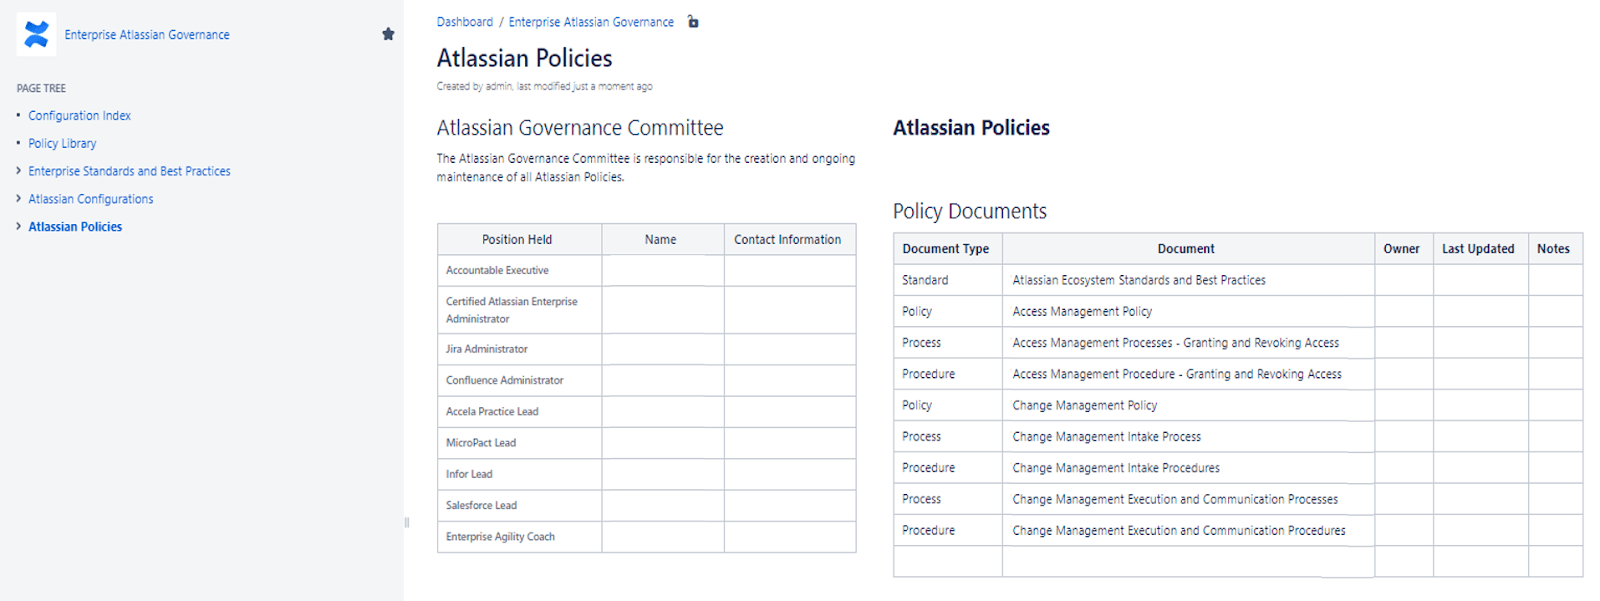Click the page restrictions lock icon
Screen dimensions: 1600x601
click(693, 22)
